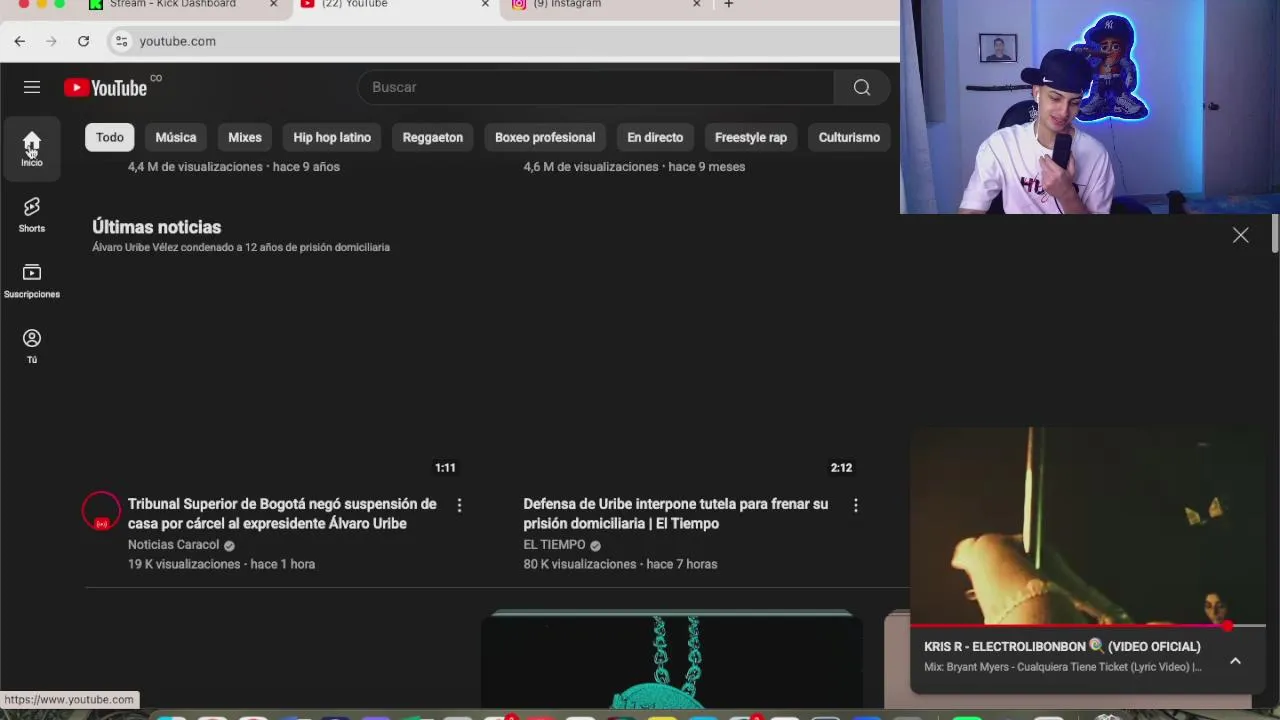Click the Noticias Caracol live channel avatar
1280x720 pixels.
click(101, 511)
